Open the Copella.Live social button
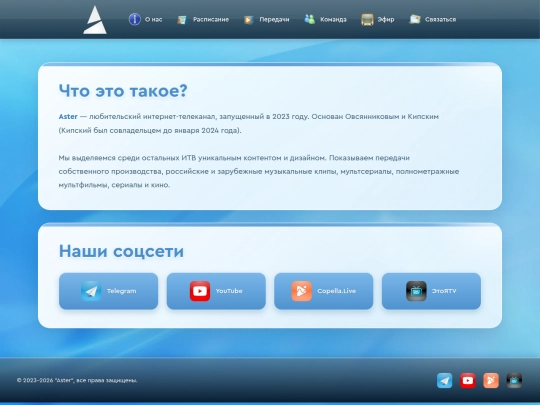Image resolution: width=540 pixels, height=405 pixels. point(324,291)
